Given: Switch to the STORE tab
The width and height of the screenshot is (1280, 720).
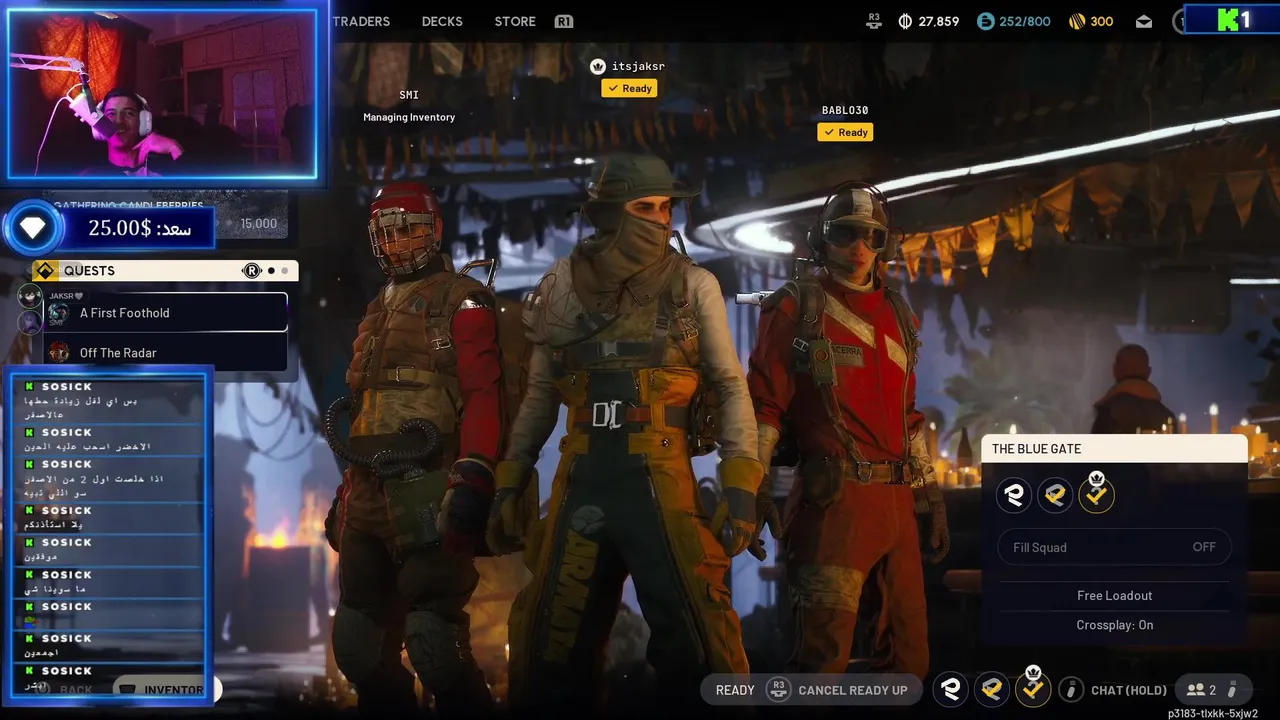Looking at the screenshot, I should pos(515,21).
